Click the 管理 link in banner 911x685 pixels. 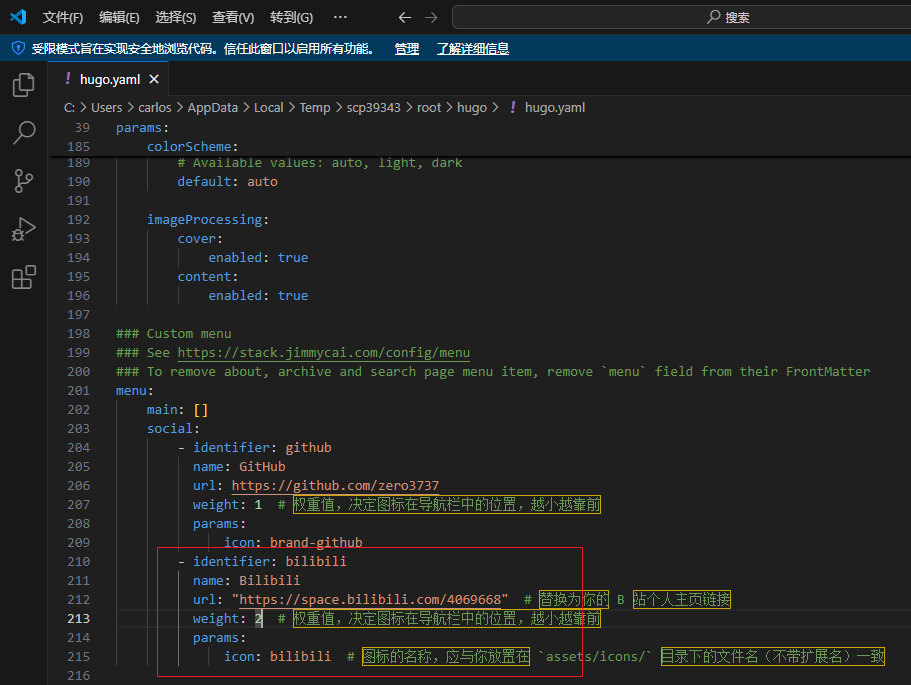[406, 48]
